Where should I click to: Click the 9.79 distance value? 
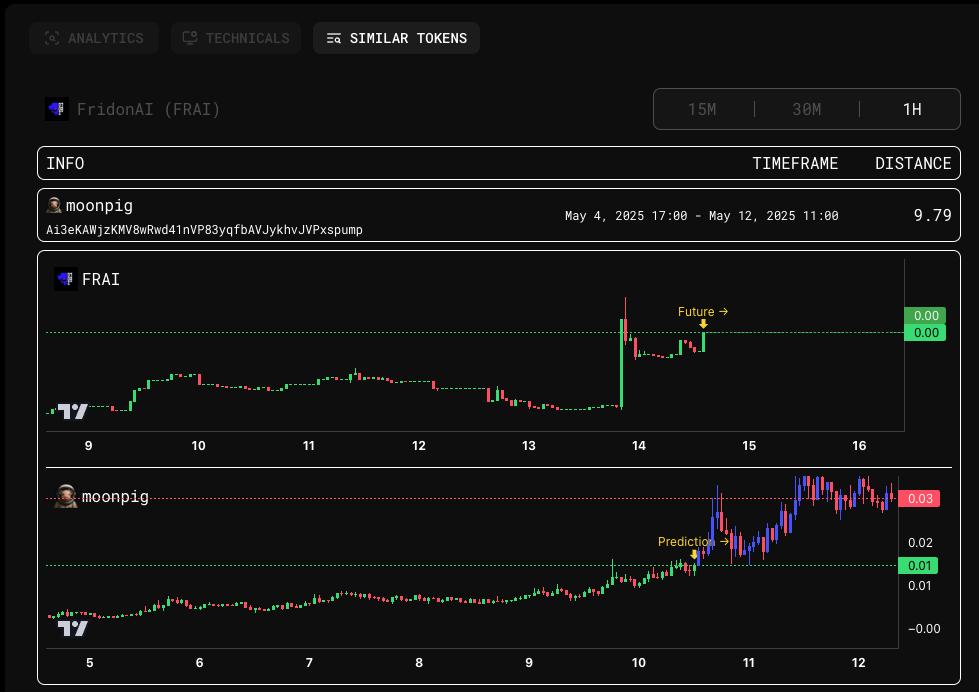click(x=933, y=215)
